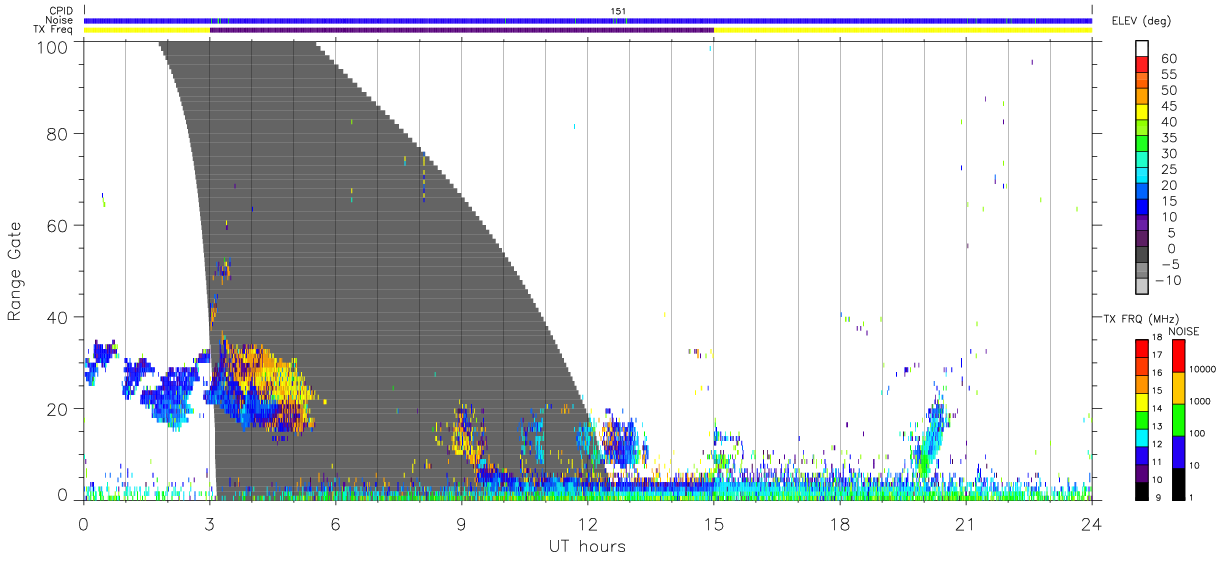1228x567 pixels.
Task: Click the 'CPID' label at the top left
Action: 61,11
